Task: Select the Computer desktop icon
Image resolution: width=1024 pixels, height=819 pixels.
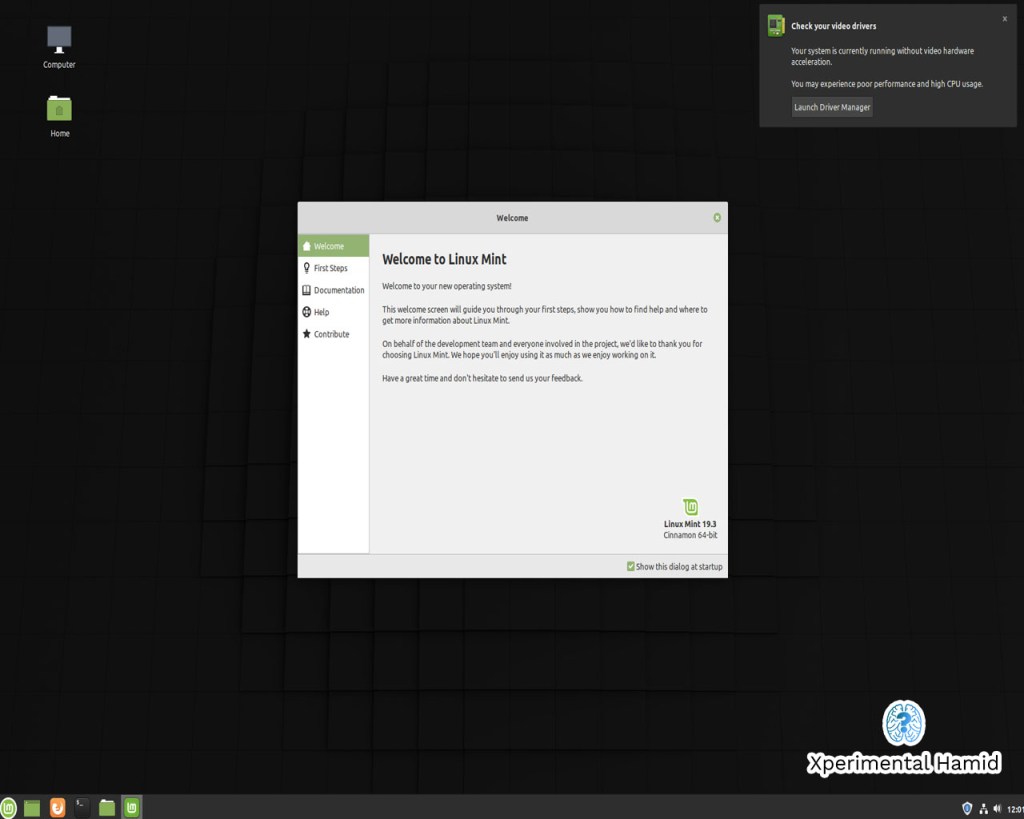Action: (x=59, y=47)
